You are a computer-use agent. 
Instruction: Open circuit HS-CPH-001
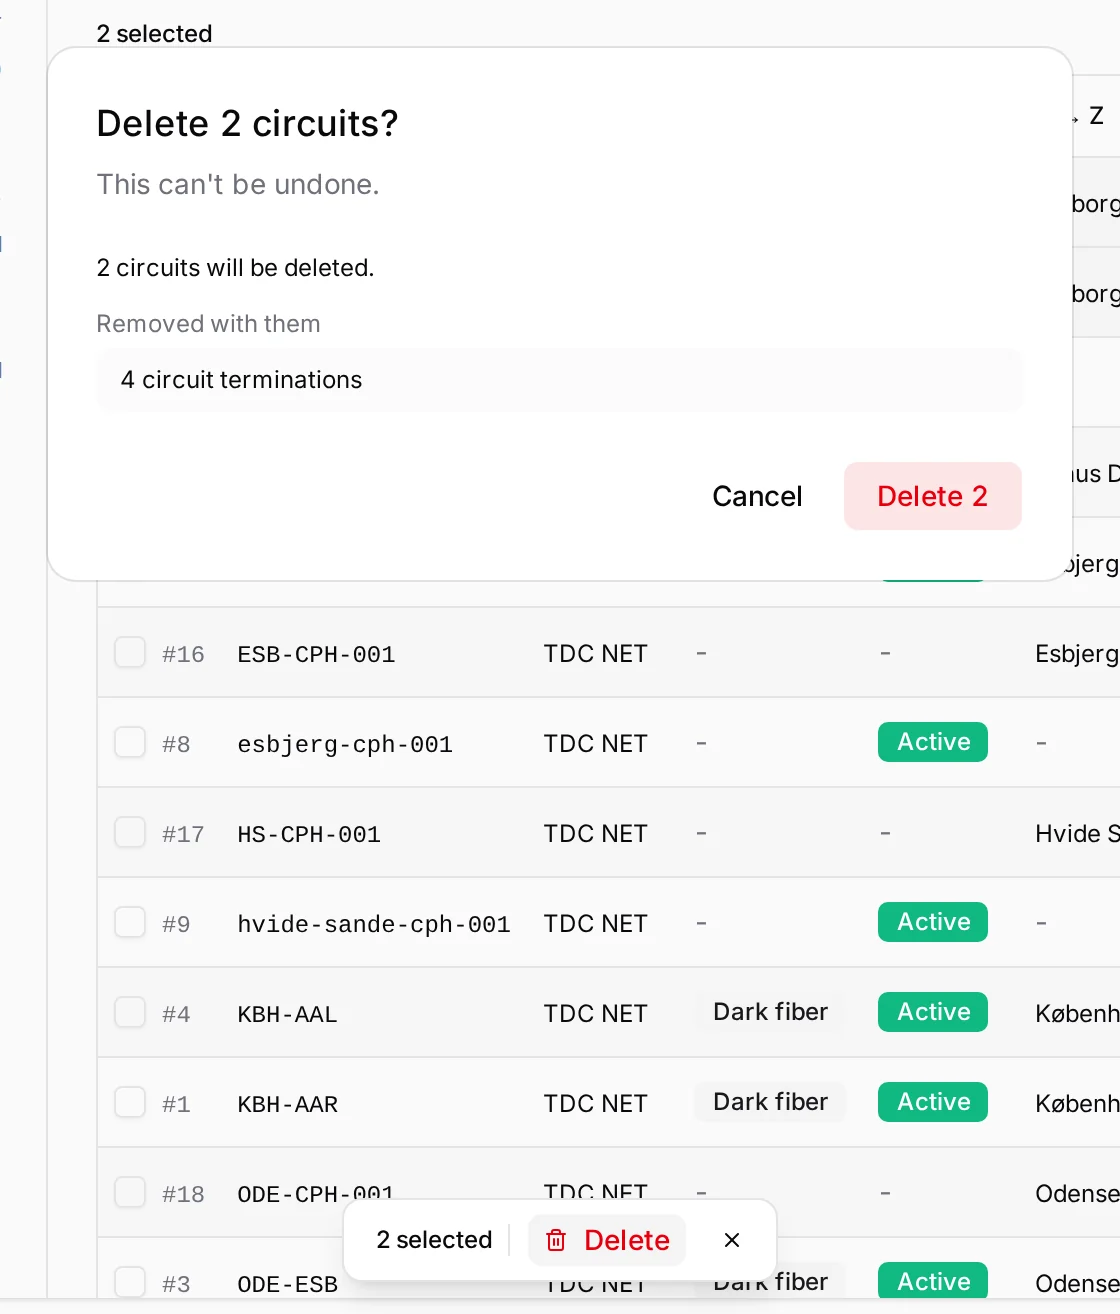coord(309,834)
